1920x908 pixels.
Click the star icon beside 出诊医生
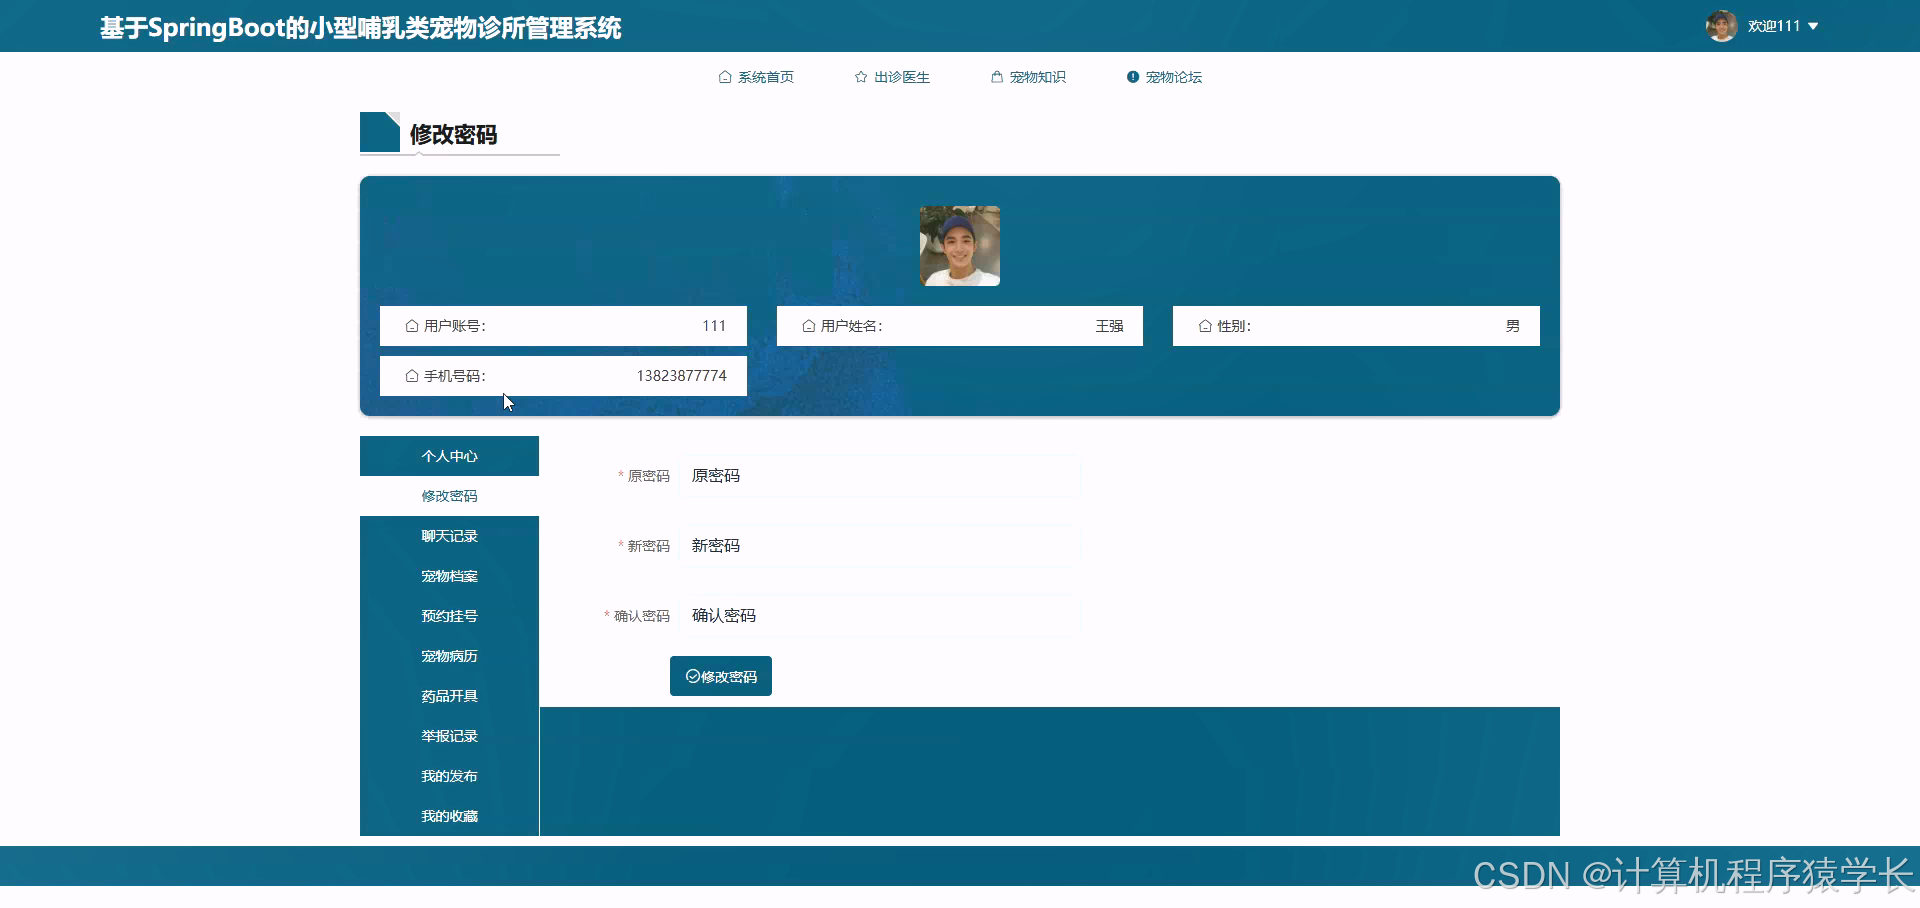859,76
